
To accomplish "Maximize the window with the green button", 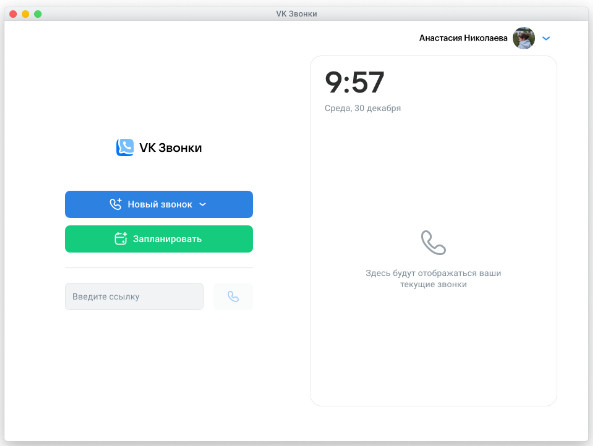I will click(38, 14).
